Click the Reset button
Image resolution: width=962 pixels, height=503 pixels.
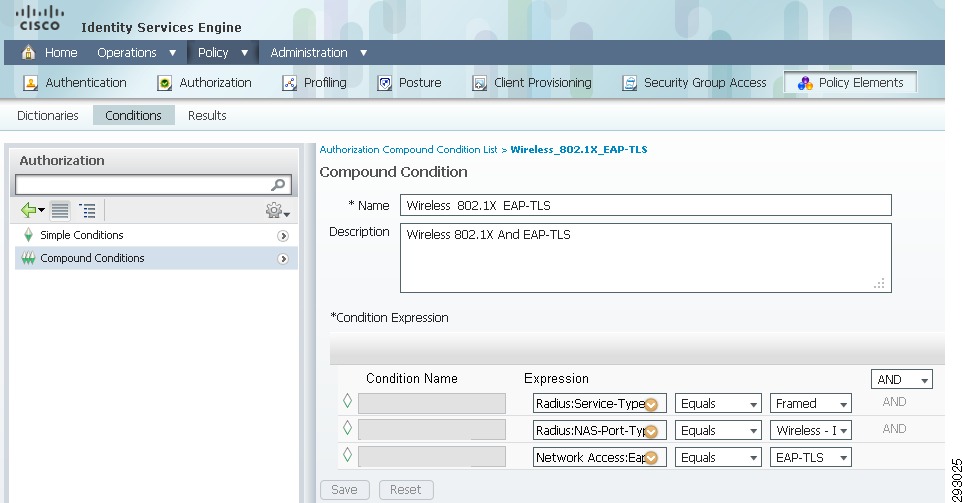tap(406, 490)
